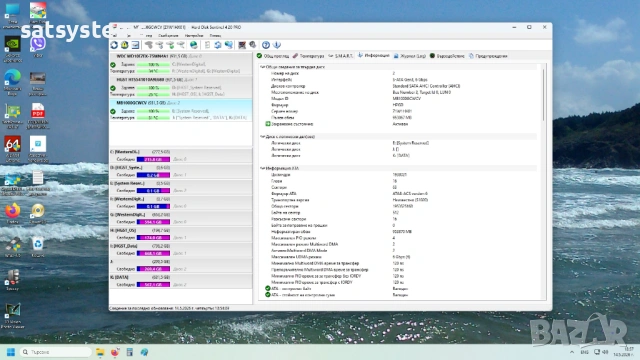
Task: Open the S.M.A.R.T. tab
Action: coord(341,56)
